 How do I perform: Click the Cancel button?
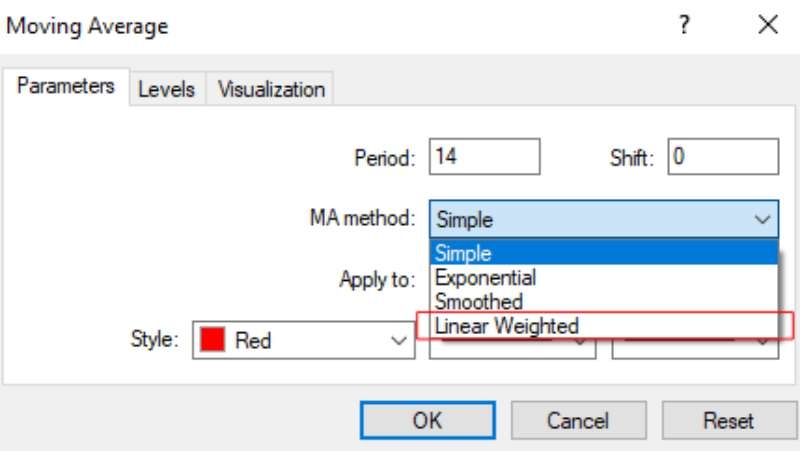pos(578,420)
